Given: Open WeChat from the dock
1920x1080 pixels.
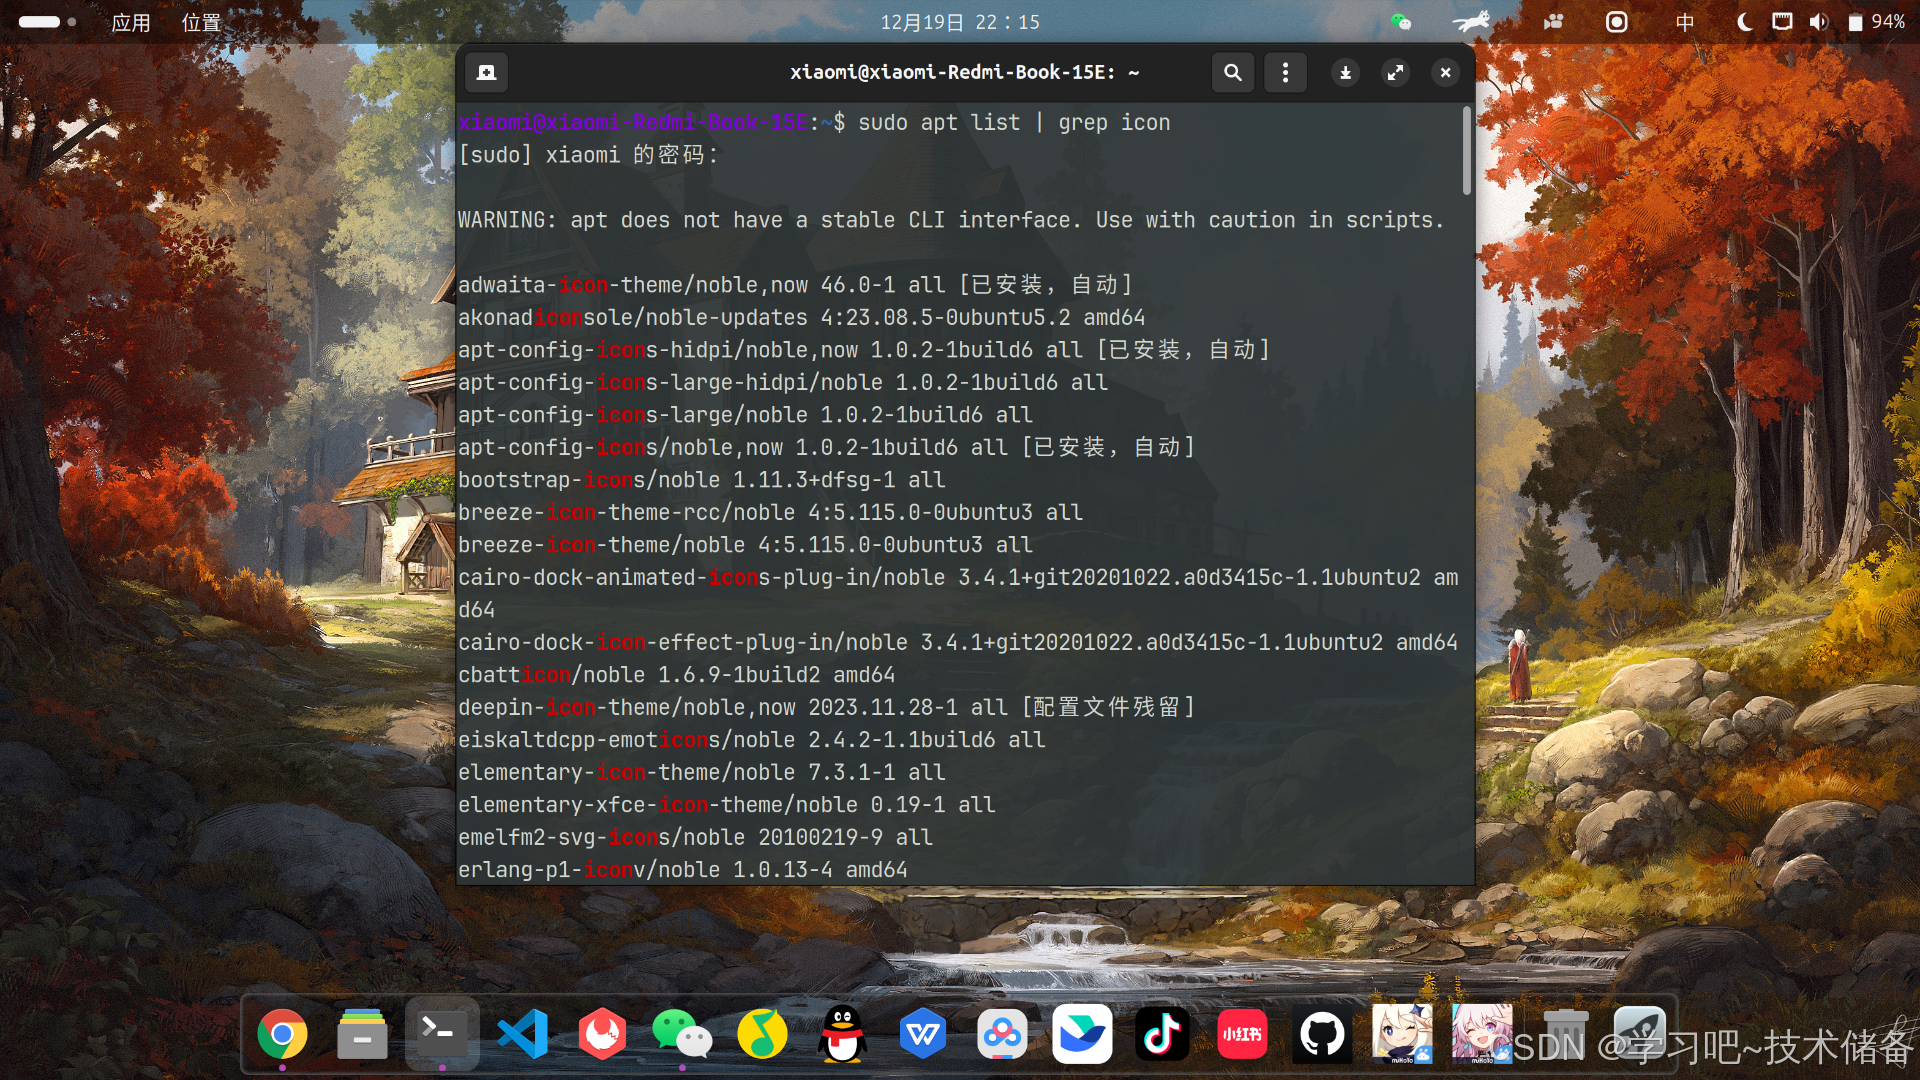Looking at the screenshot, I should click(682, 1035).
